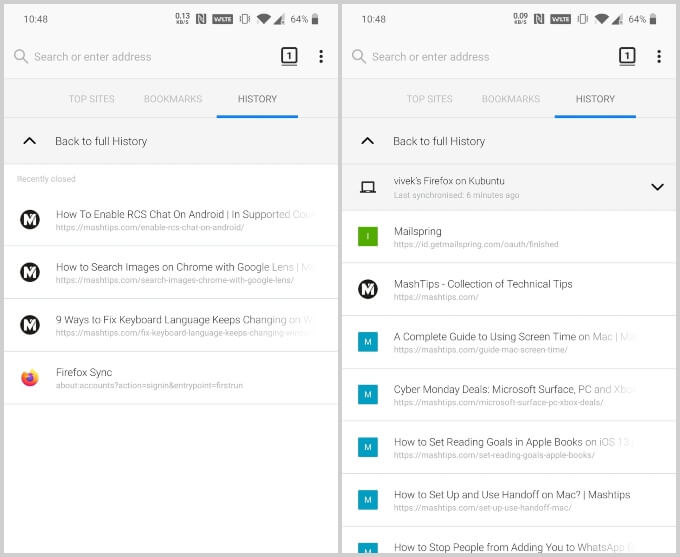This screenshot has height=557, width=680.
Task: Open A Complete Guide to Using Screen Time
Action: click(509, 342)
